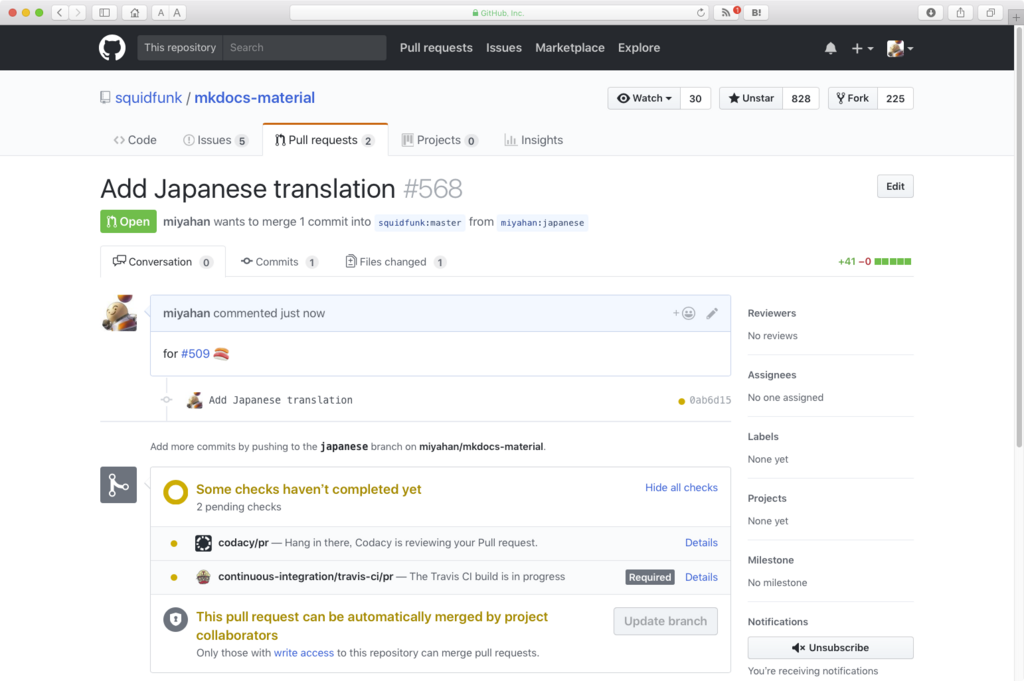
Task: Switch to the Issues tab
Action: [x=216, y=140]
